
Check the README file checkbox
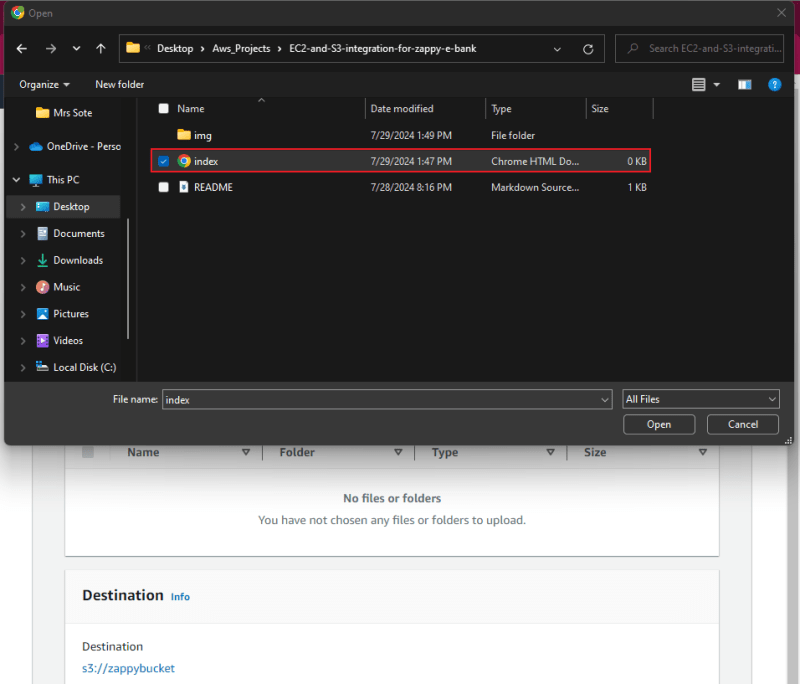[163, 187]
